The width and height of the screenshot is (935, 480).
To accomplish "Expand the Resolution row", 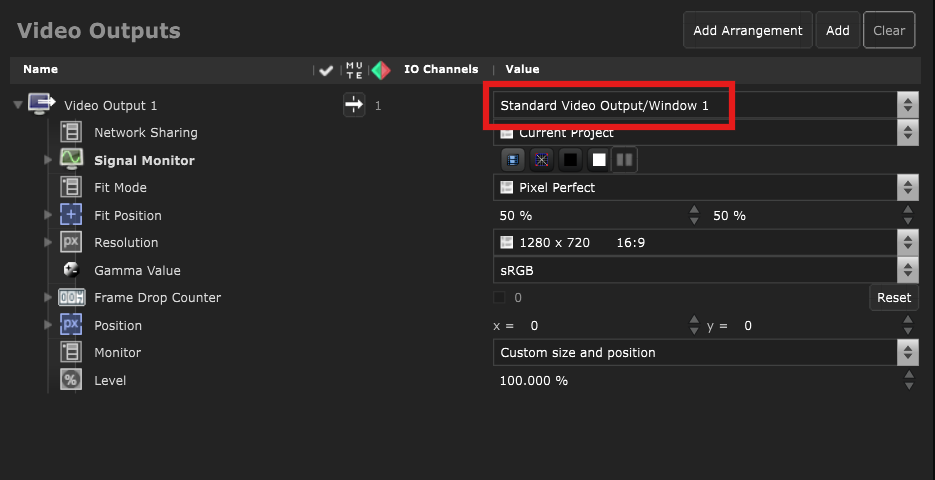I will 48,243.
